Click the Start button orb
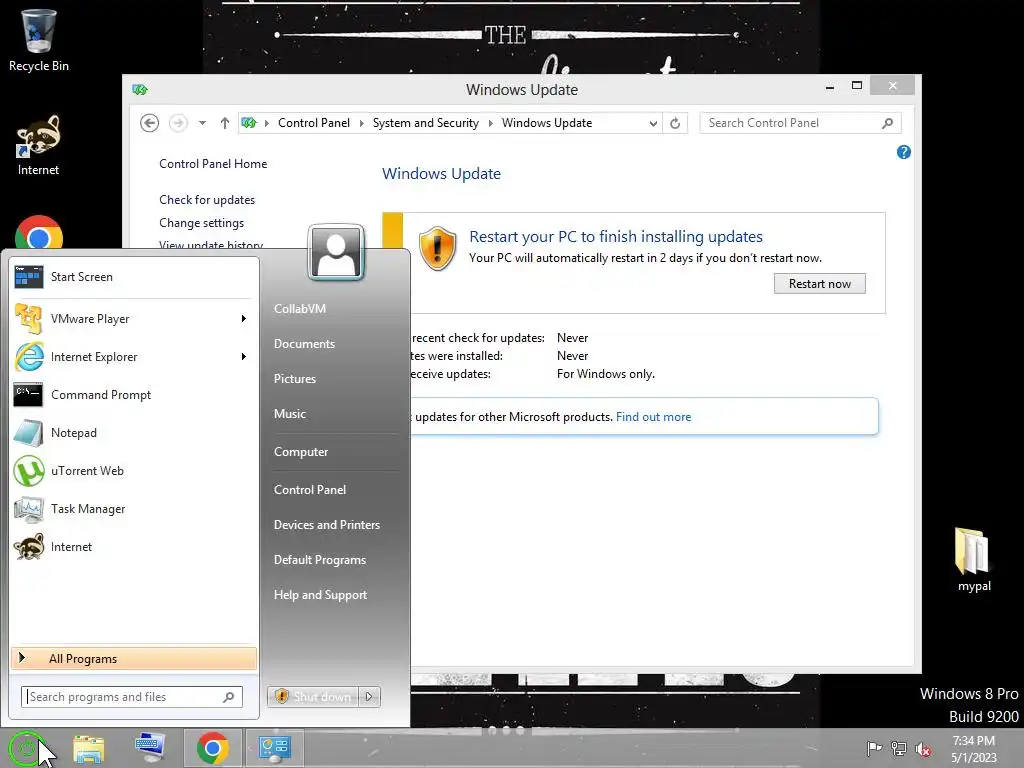Screen dimensions: 1024x768 coord(26,748)
